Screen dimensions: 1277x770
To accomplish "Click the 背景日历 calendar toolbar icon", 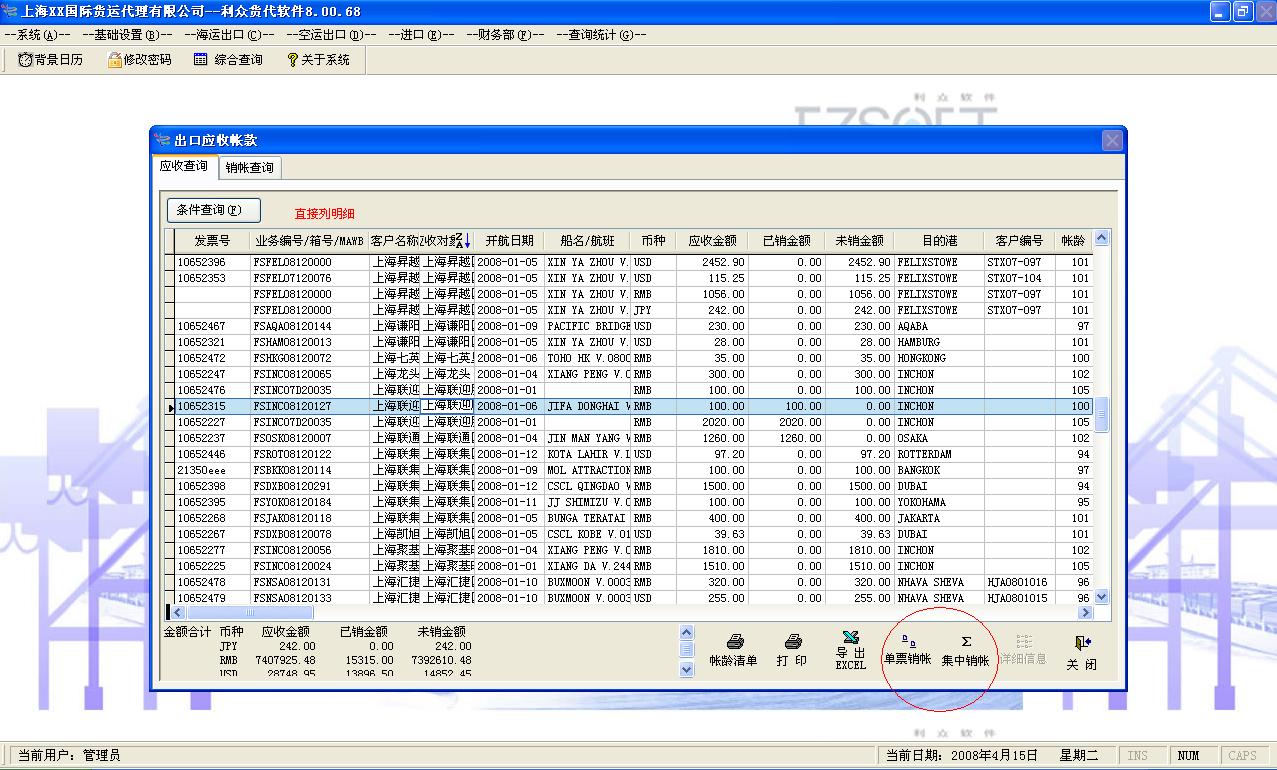I will point(25,60).
